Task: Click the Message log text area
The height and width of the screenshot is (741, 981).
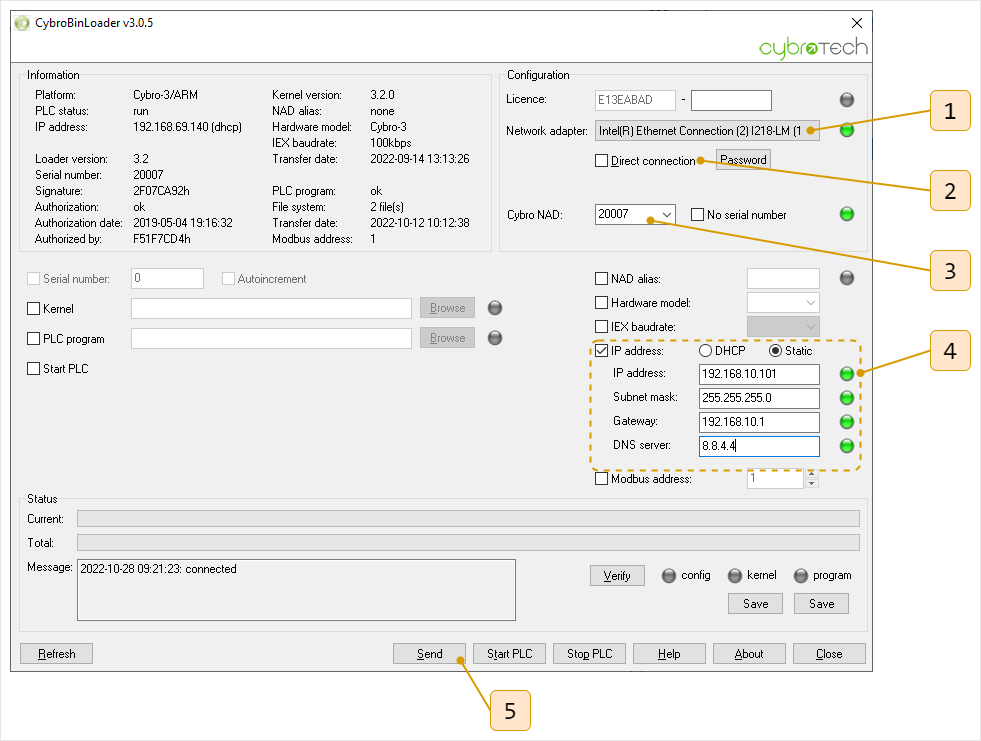Action: [x=297, y=590]
